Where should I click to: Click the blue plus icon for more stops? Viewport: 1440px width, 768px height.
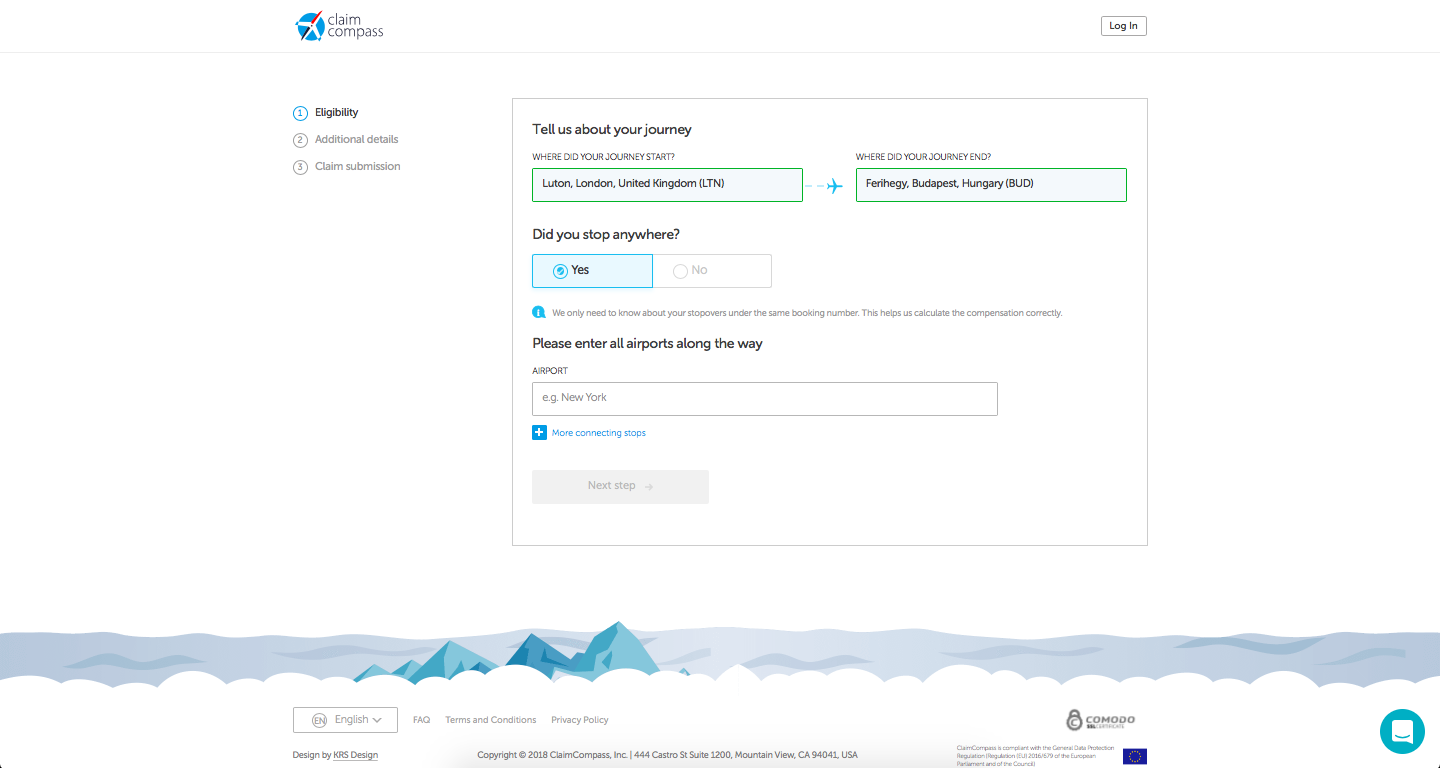click(539, 433)
